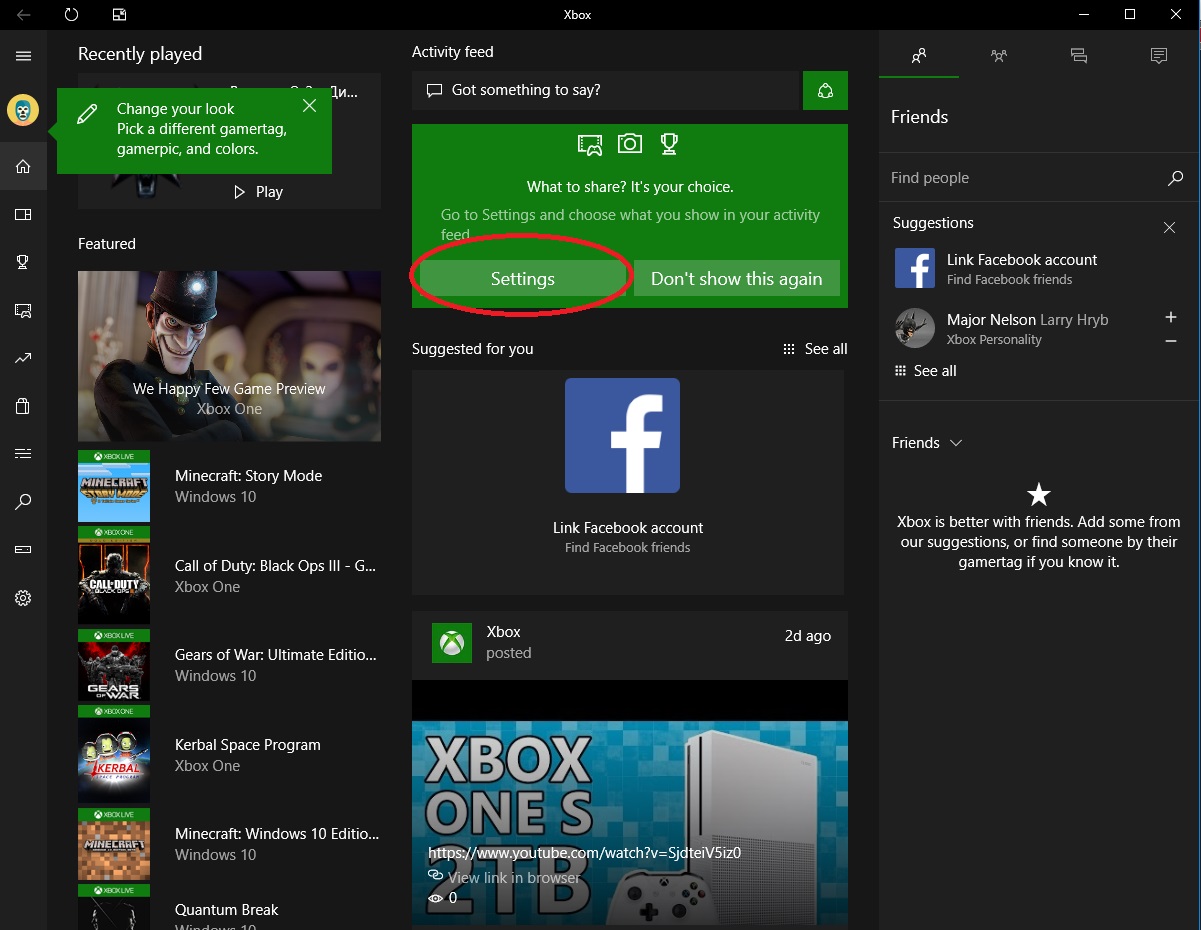Select Quantum Break entry
Image resolution: width=1201 pixels, height=930 pixels.
pyautogui.click(x=229, y=908)
